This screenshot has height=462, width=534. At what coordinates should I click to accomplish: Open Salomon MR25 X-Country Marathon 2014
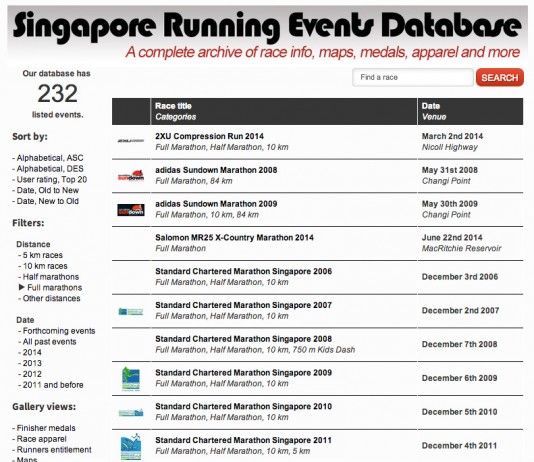234,238
